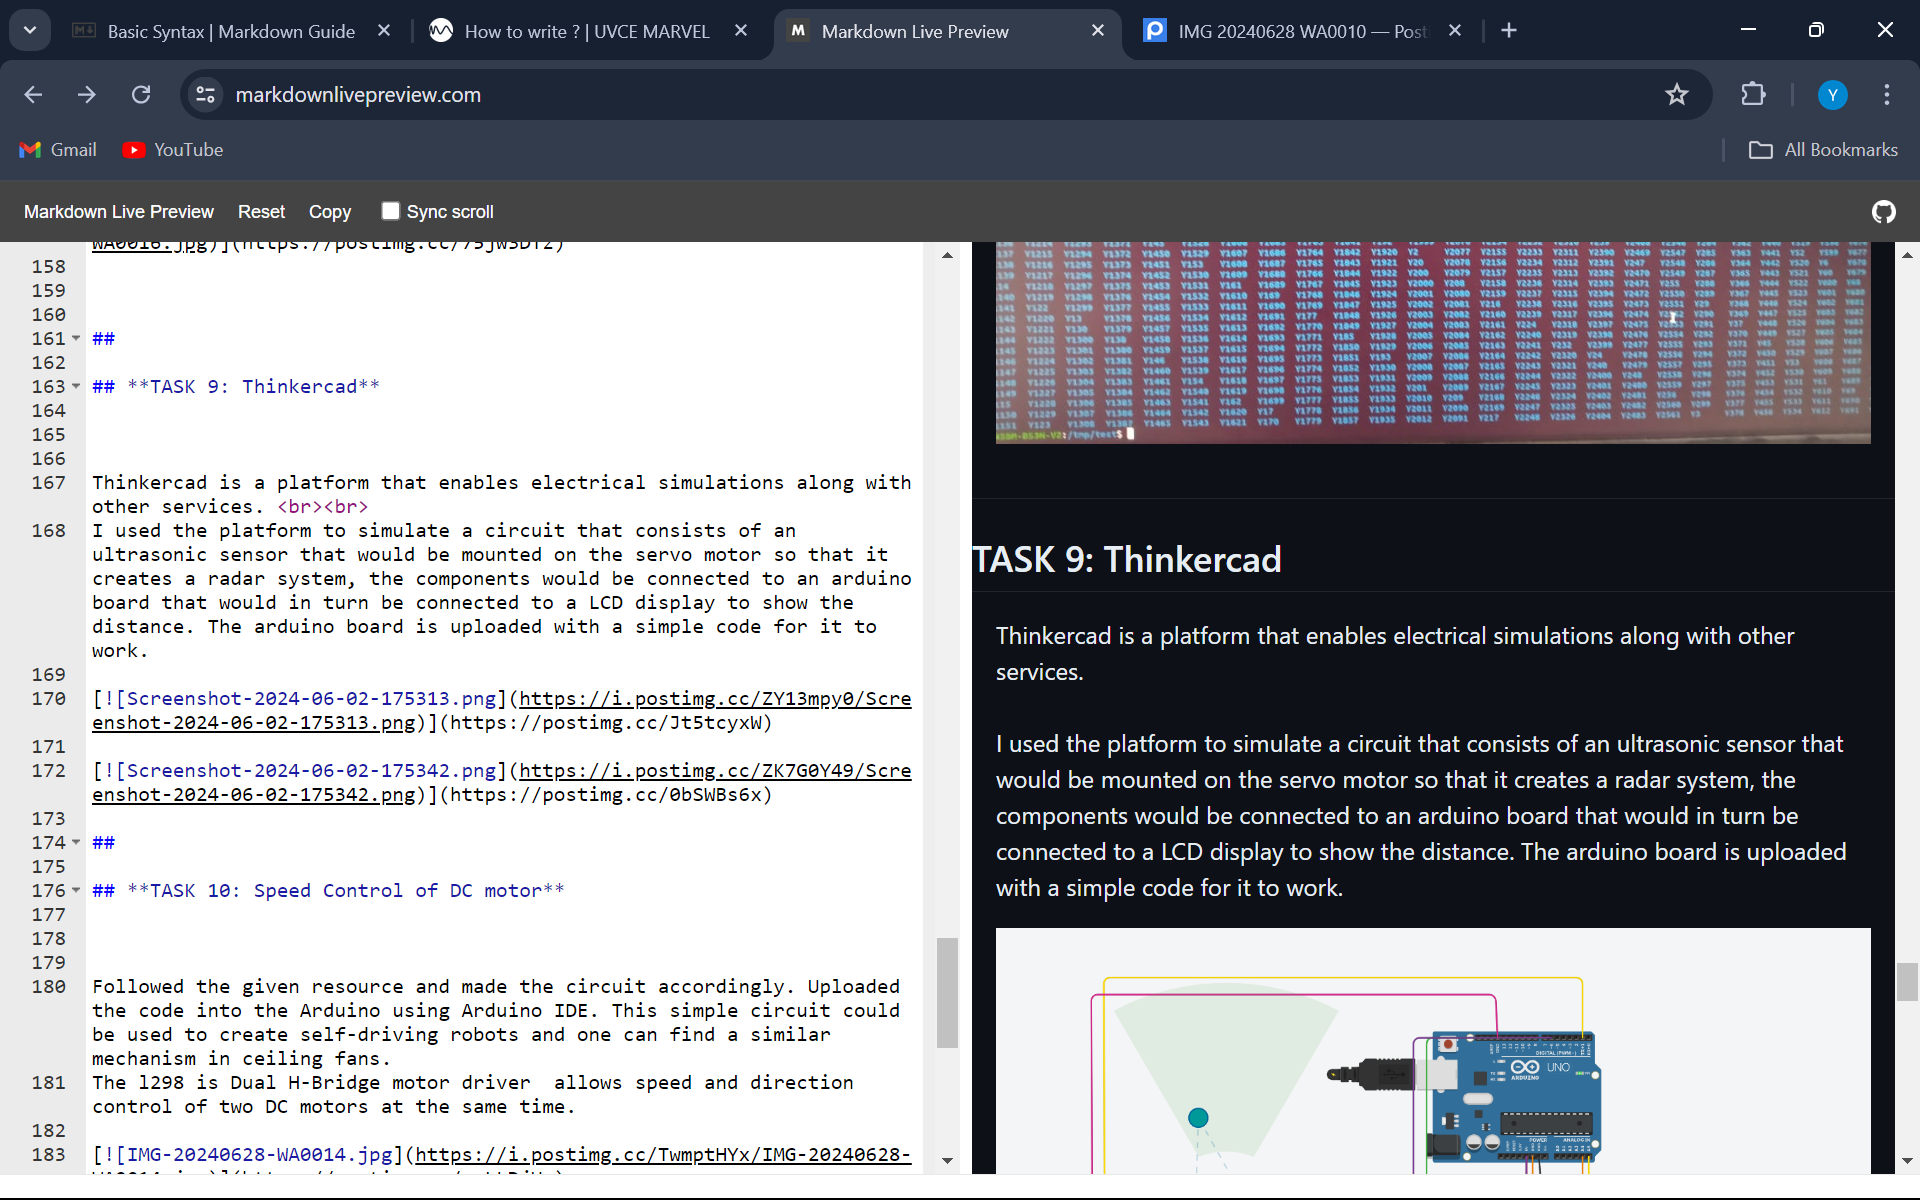This screenshot has width=1920, height=1200.
Task: Close the Markdown Live Preview tab
Action: click(x=1098, y=31)
